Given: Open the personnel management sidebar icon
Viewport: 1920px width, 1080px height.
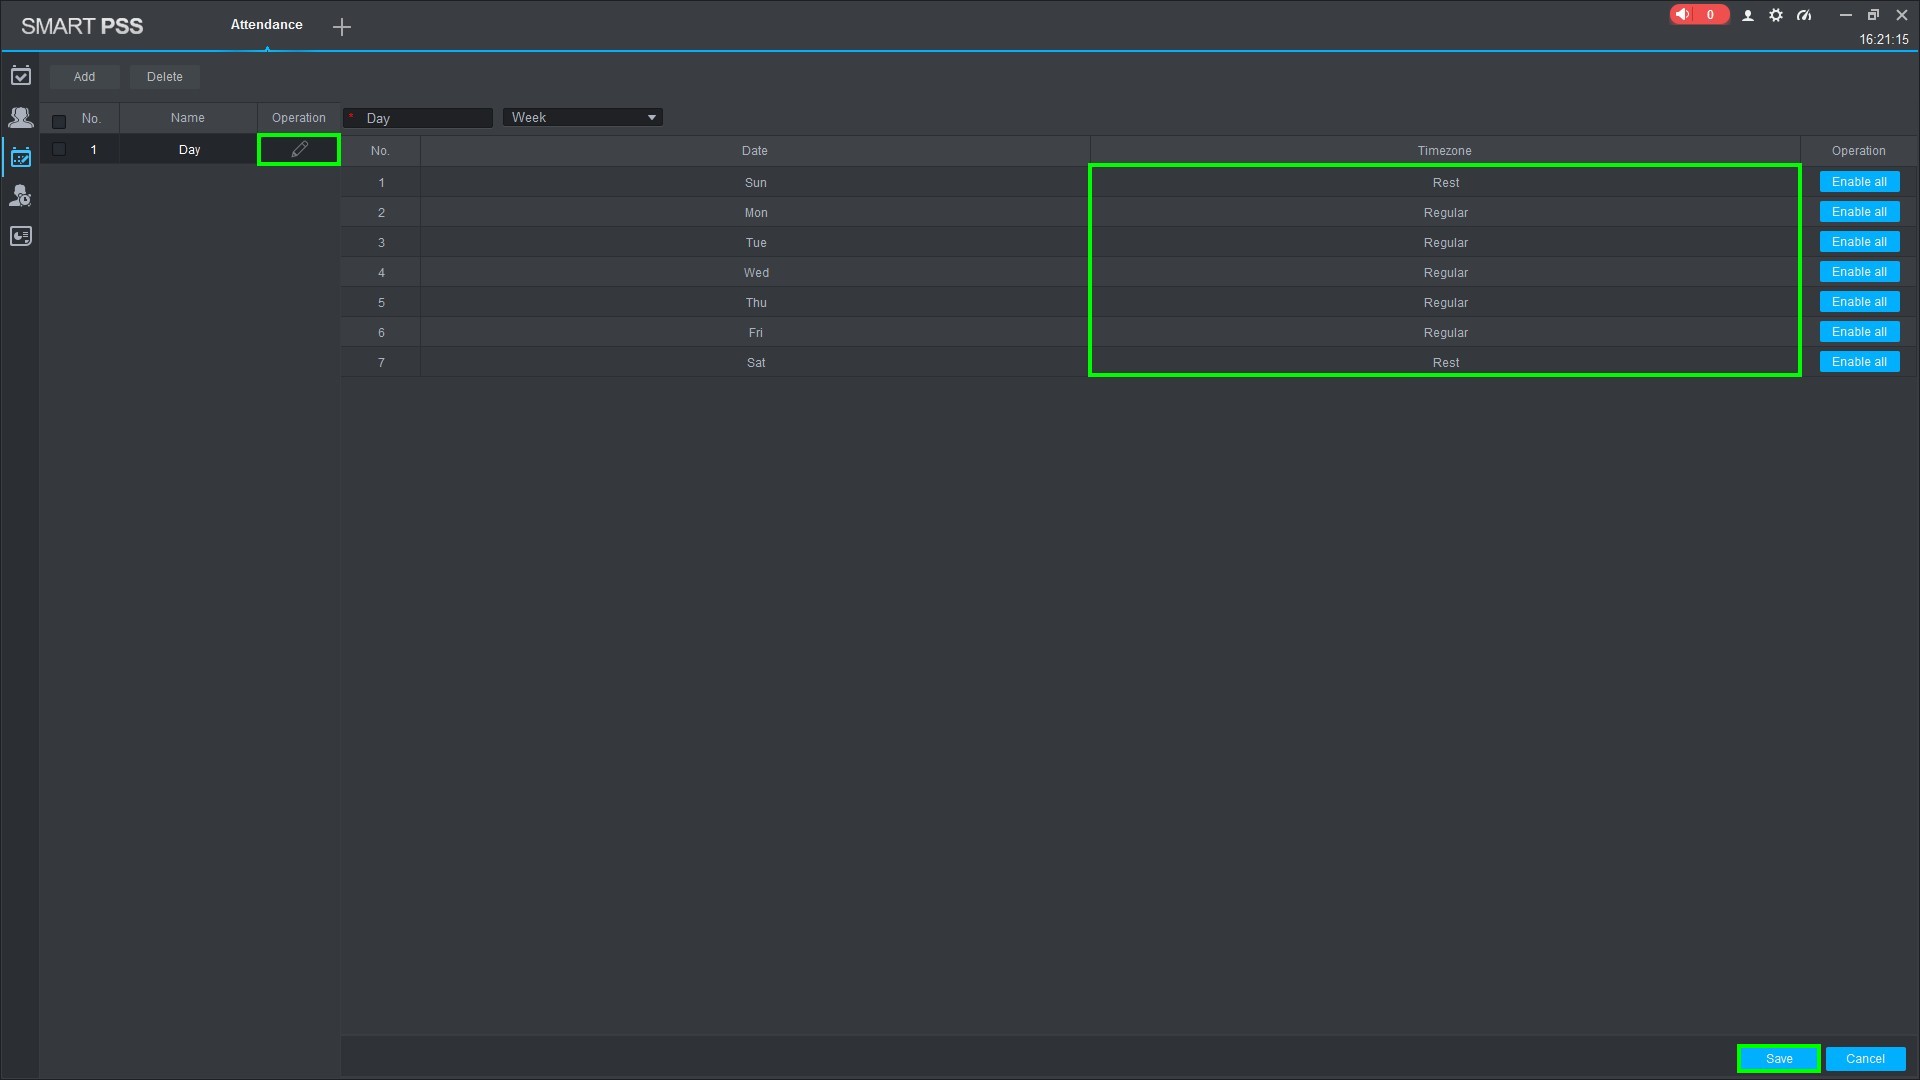Looking at the screenshot, I should pos(20,117).
